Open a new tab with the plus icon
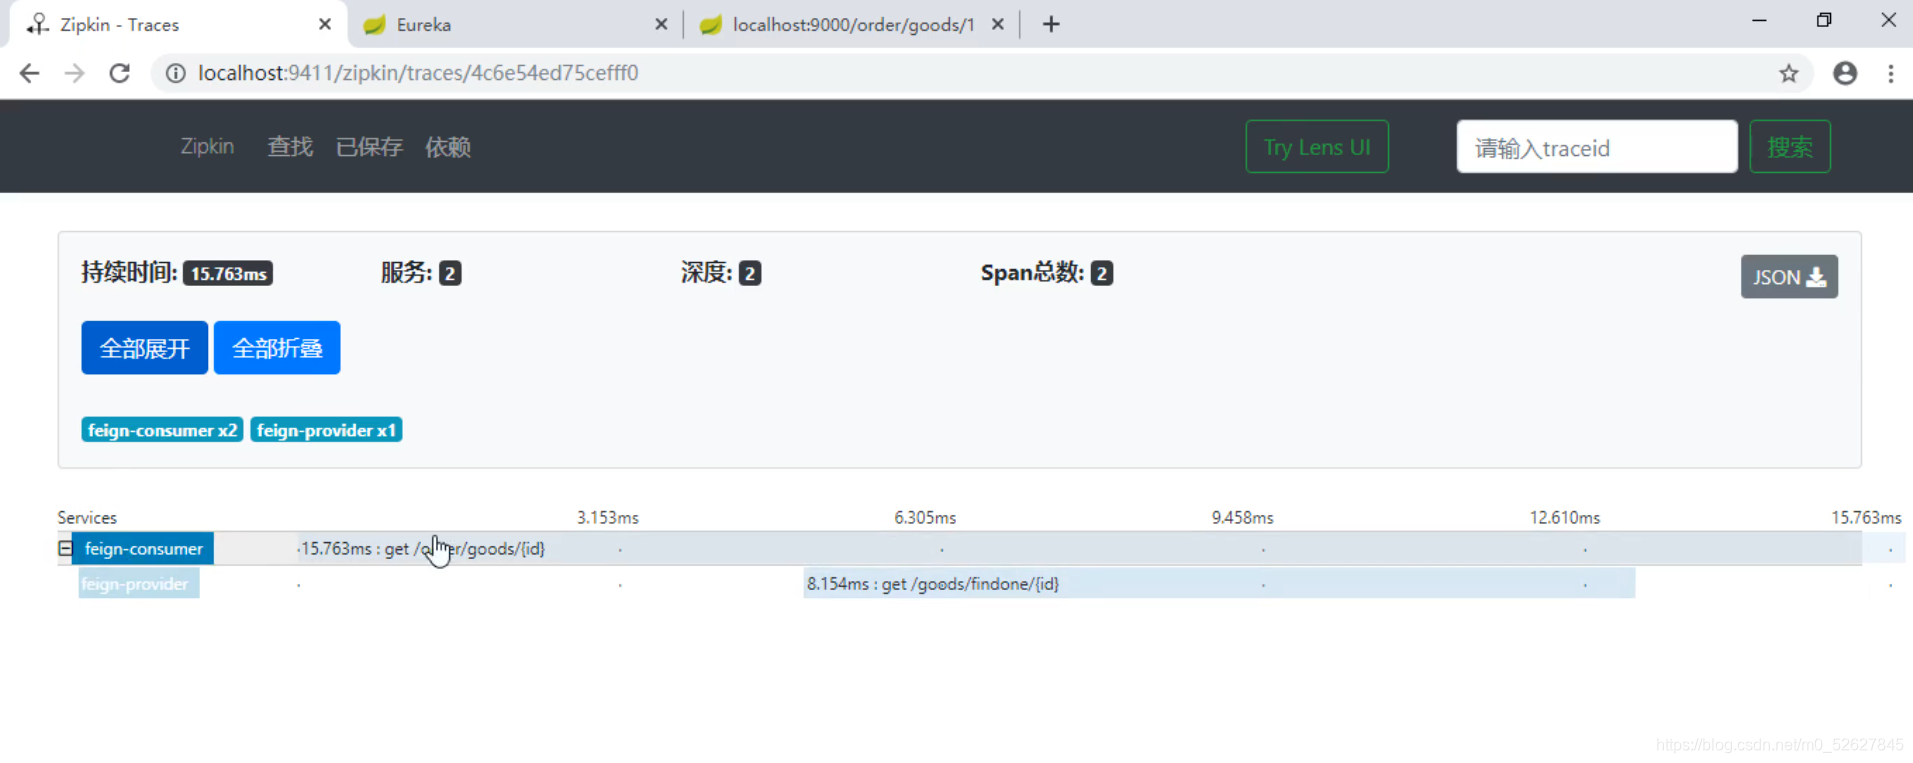 [1051, 24]
